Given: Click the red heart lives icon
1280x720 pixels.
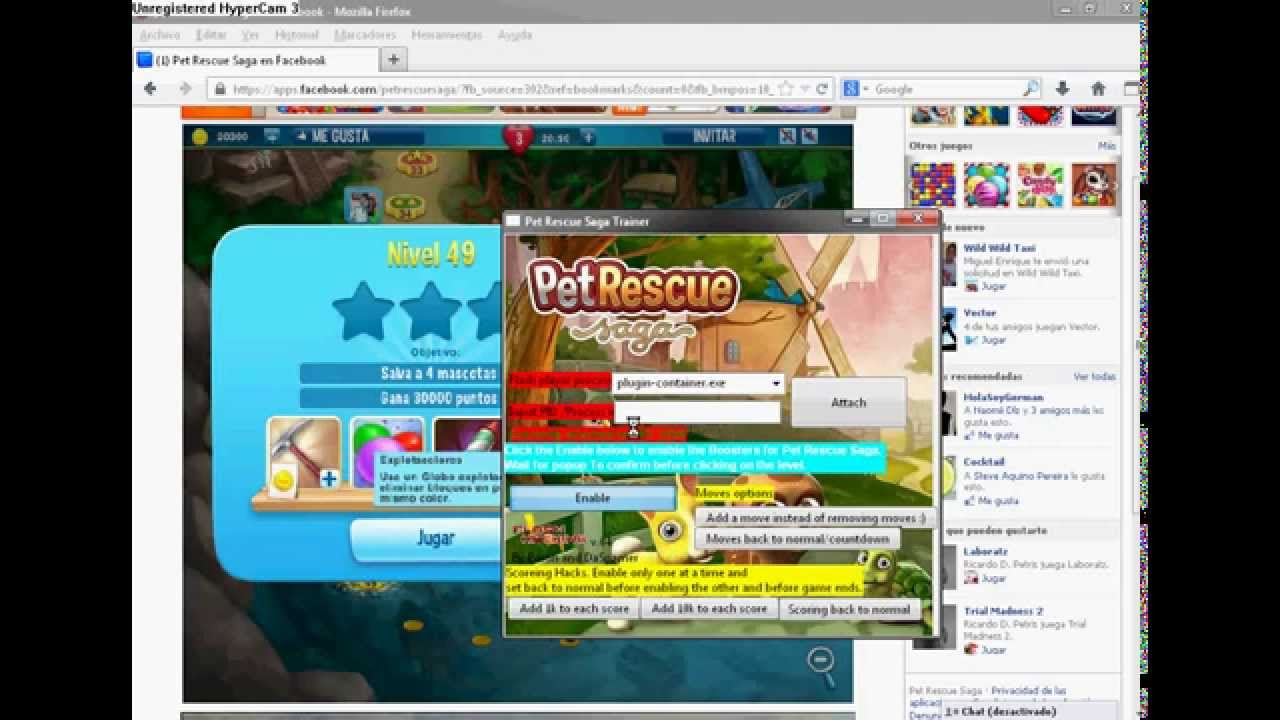Looking at the screenshot, I should pyautogui.click(x=518, y=139).
